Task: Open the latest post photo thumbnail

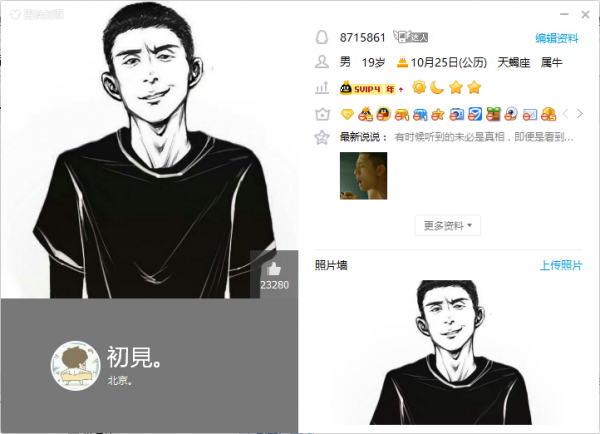Action: click(x=364, y=176)
